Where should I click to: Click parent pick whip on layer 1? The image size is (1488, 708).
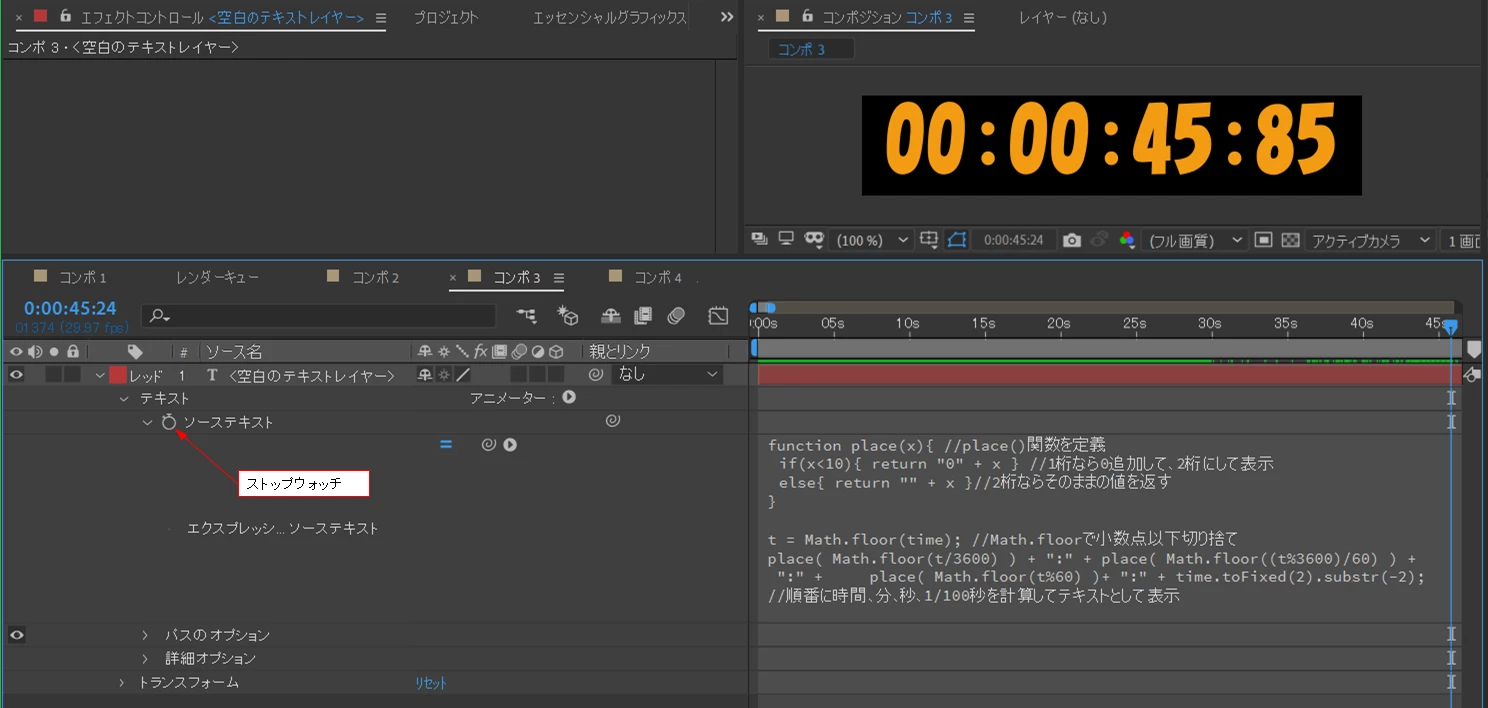[x=596, y=375]
